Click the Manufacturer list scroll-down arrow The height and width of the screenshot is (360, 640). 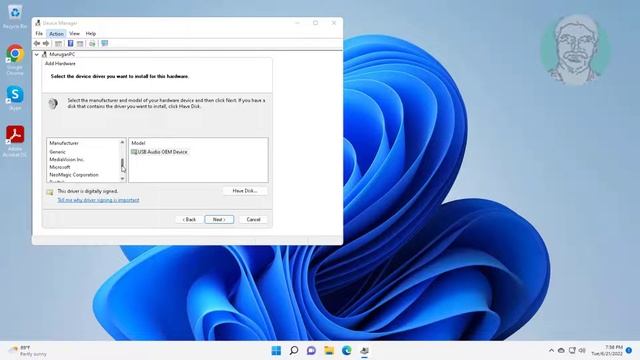coord(122,179)
